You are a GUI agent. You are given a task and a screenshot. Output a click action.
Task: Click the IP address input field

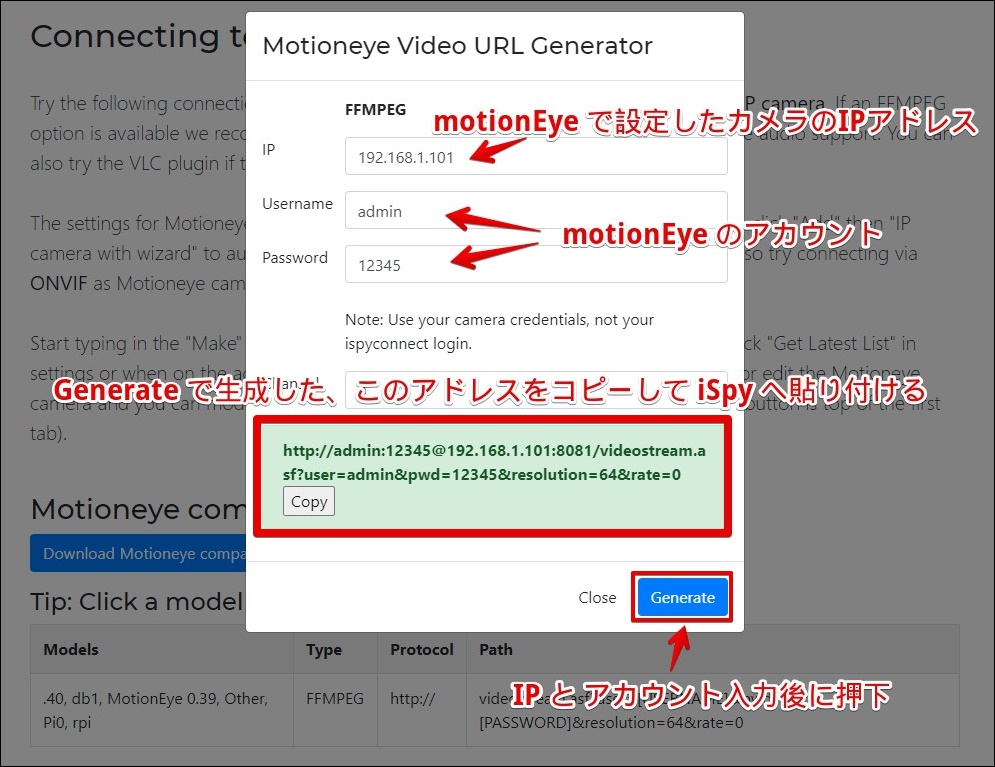(536, 157)
